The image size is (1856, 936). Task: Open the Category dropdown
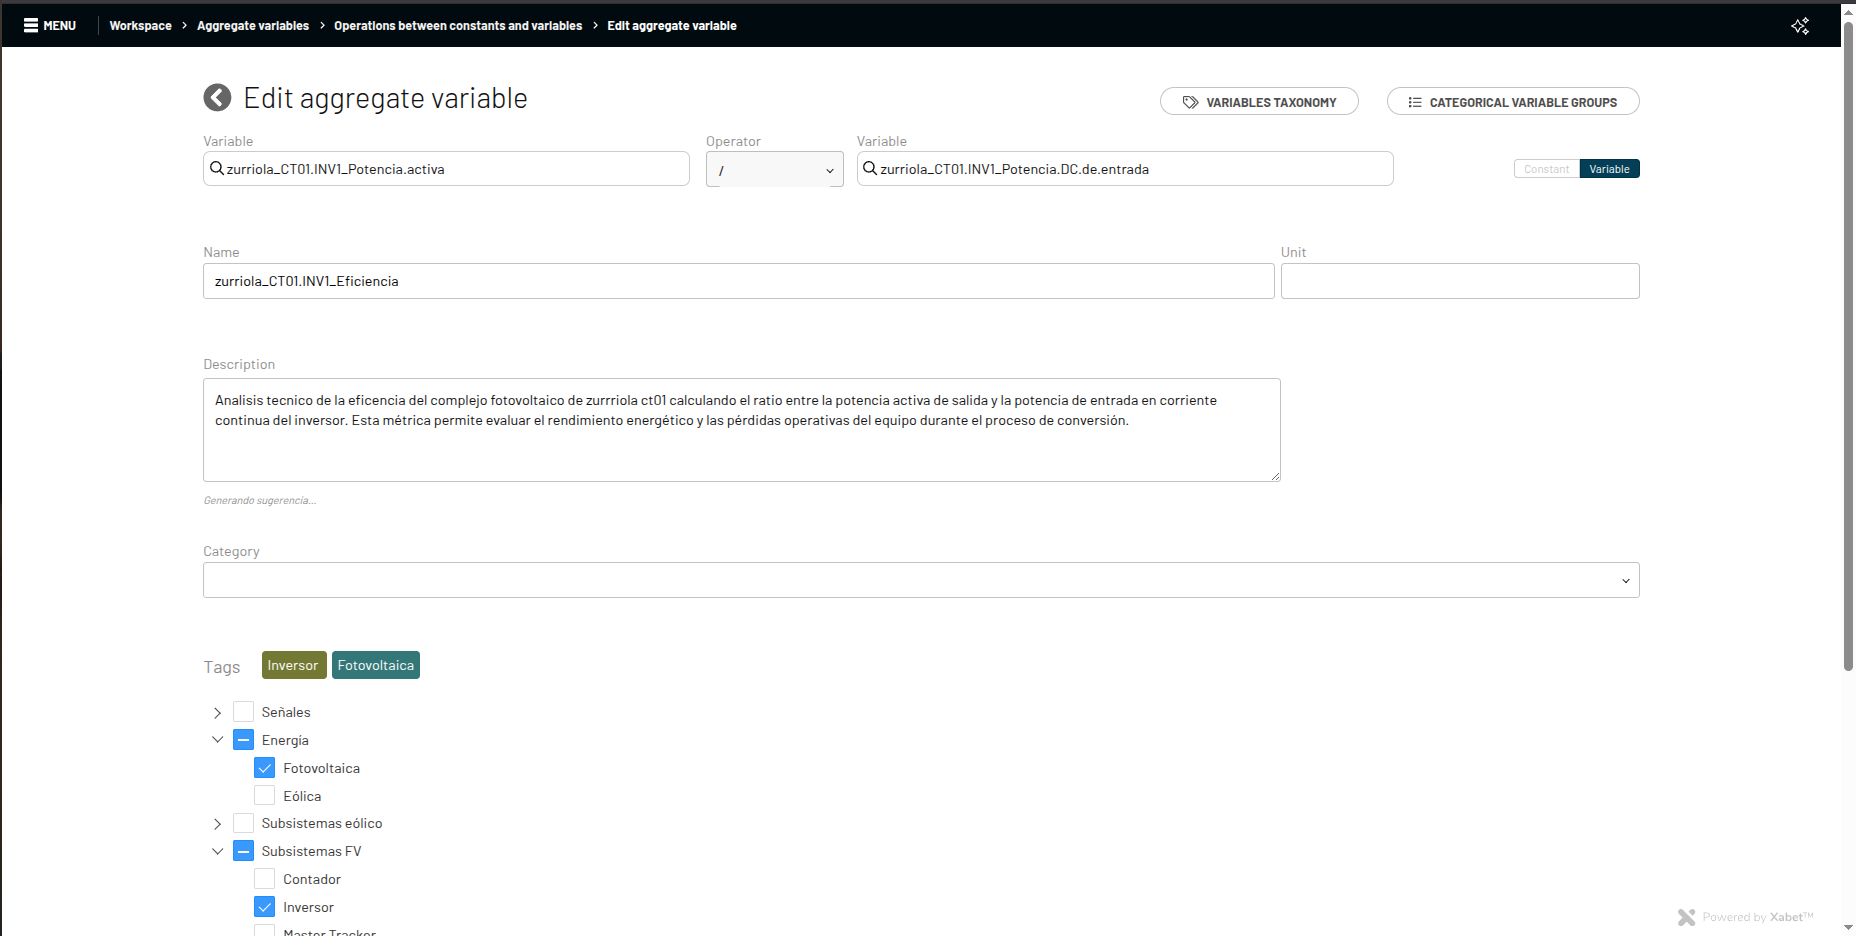click(x=921, y=580)
